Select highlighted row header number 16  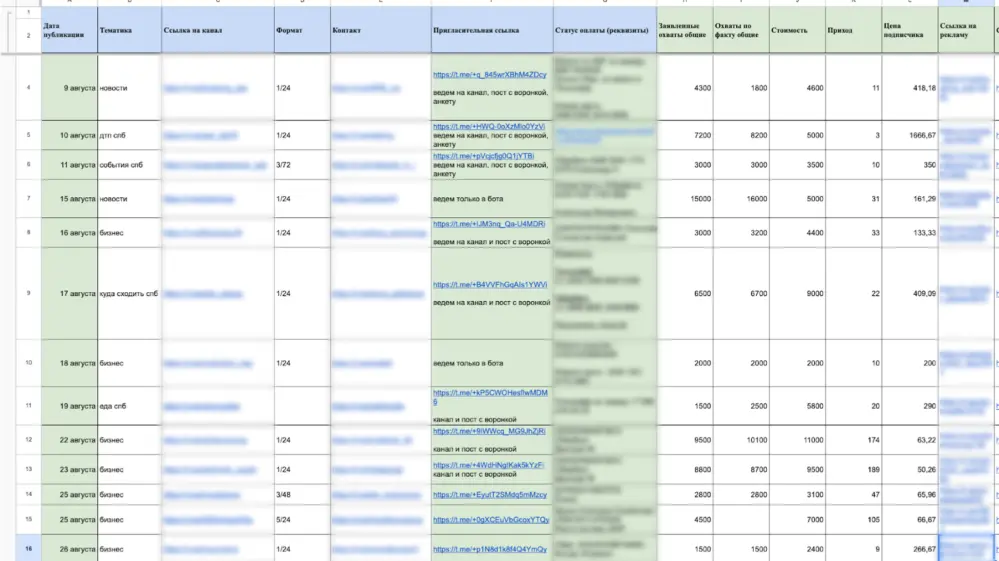(x=28, y=548)
